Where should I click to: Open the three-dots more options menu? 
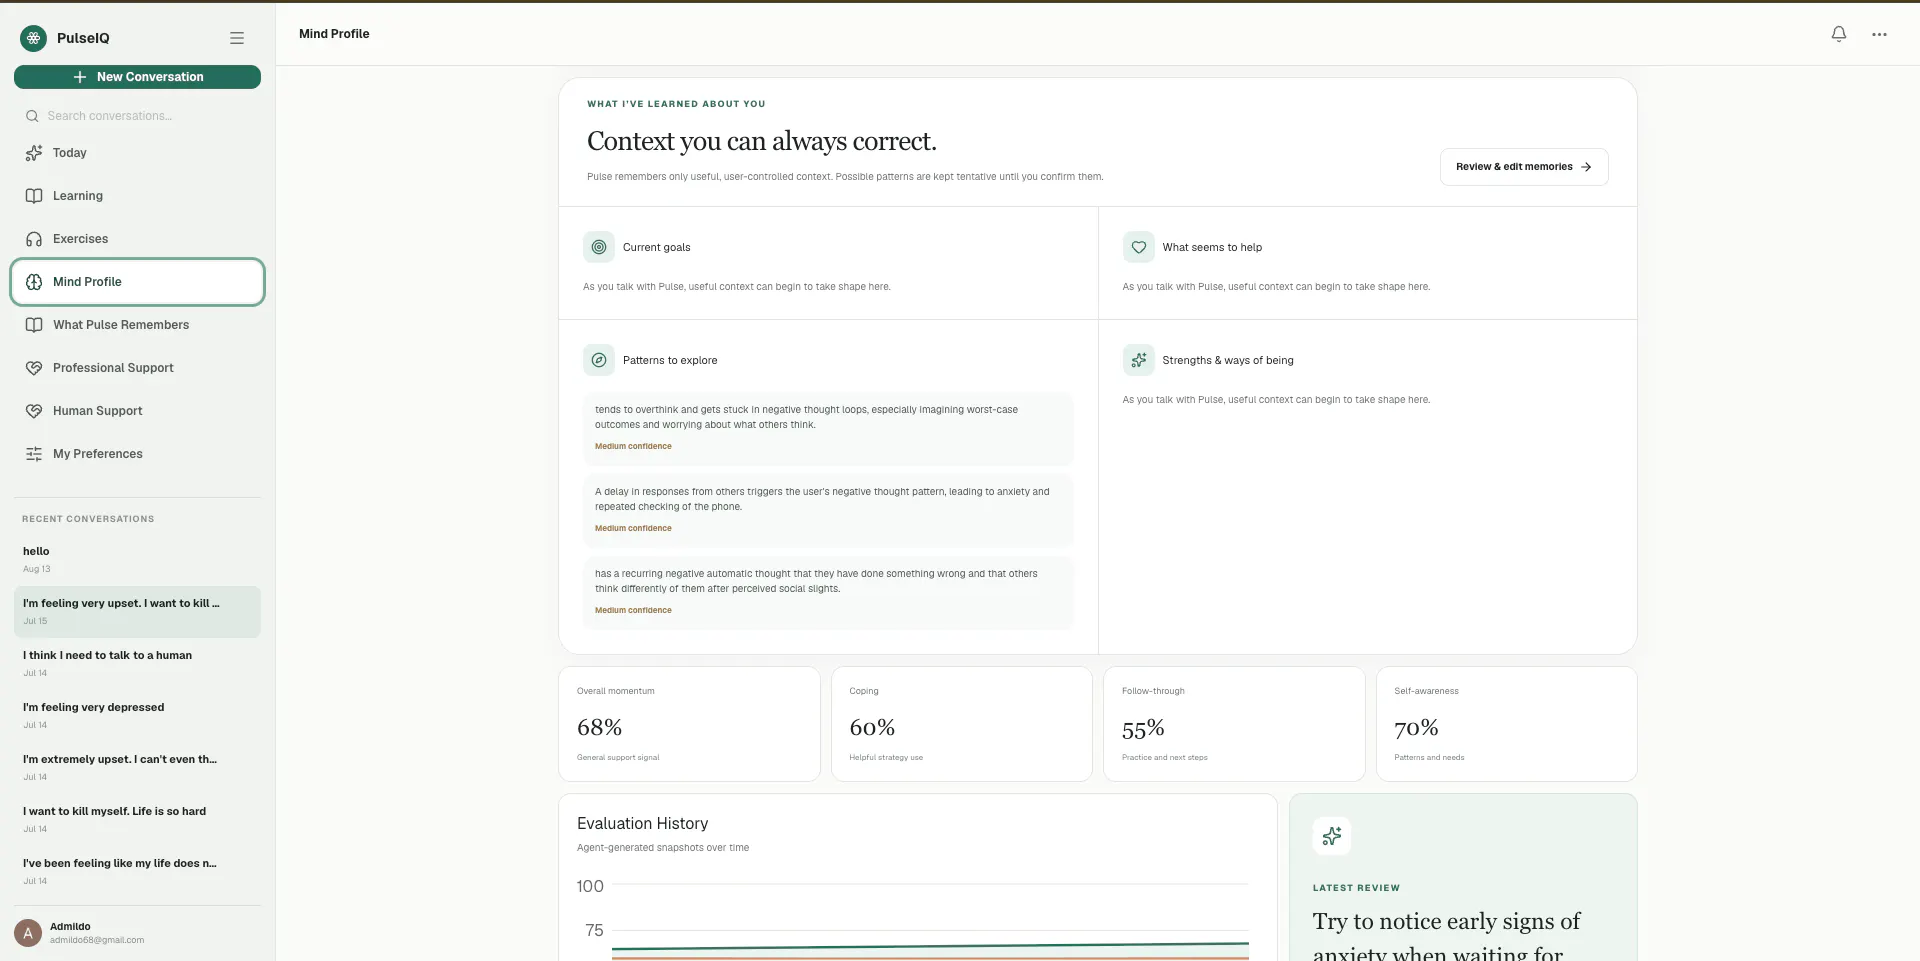pyautogui.click(x=1879, y=34)
